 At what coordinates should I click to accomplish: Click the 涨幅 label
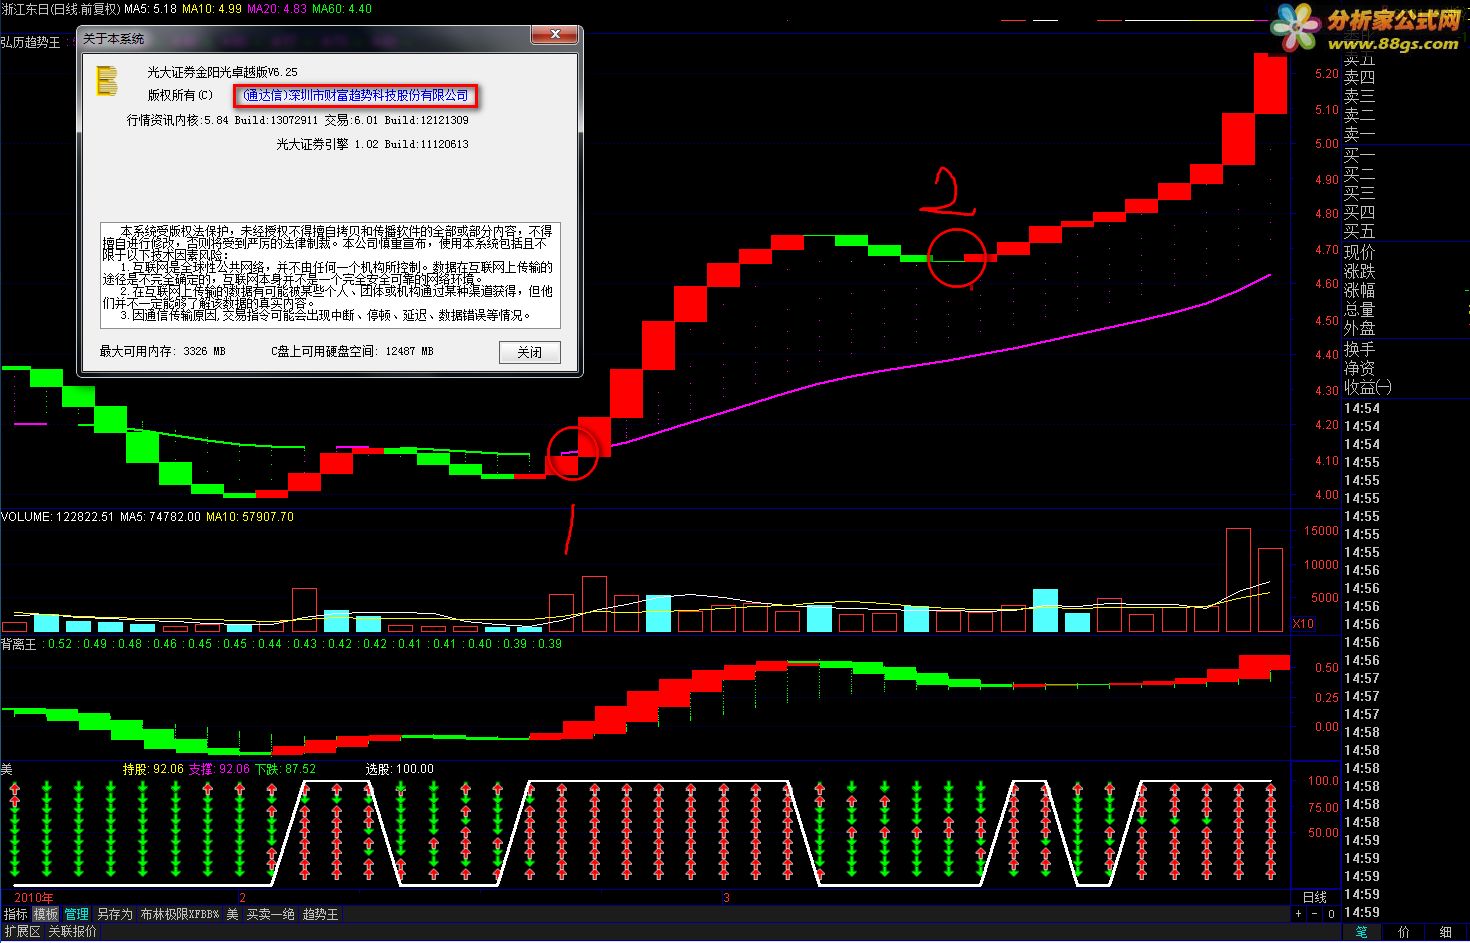pos(1359,290)
